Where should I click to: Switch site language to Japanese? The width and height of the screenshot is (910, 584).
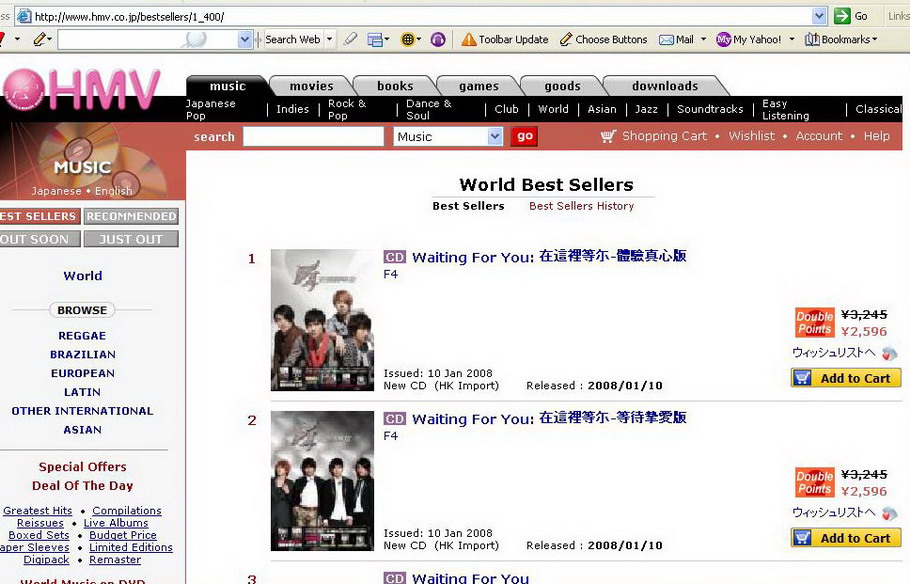click(x=56, y=191)
